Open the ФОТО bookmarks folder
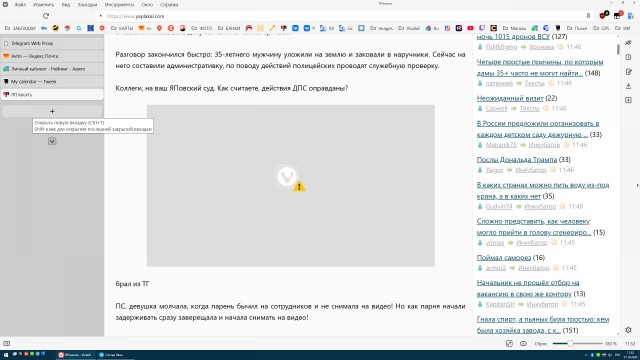This screenshot has height=360, width=640. tap(202, 28)
